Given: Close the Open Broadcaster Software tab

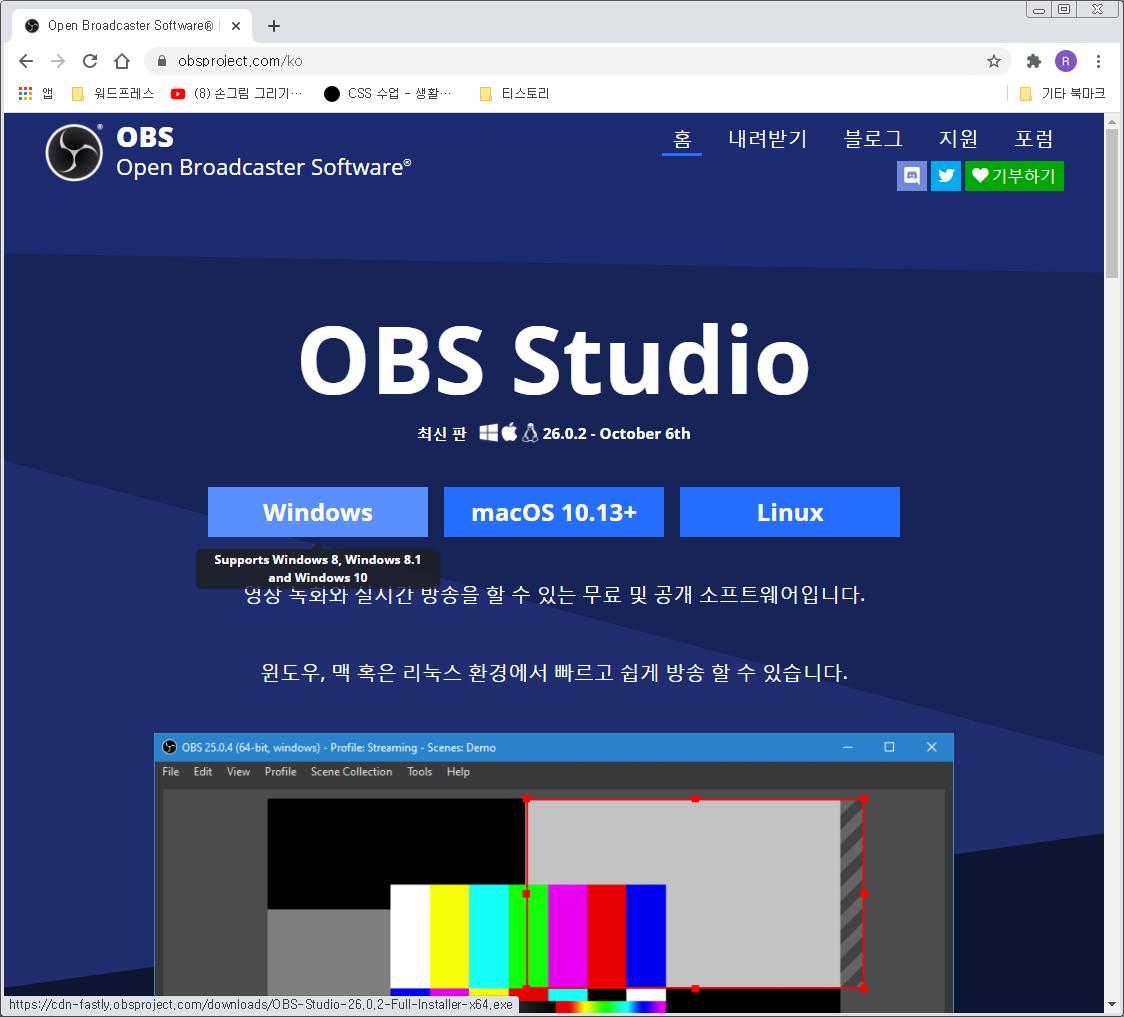Looking at the screenshot, I should click(236, 26).
